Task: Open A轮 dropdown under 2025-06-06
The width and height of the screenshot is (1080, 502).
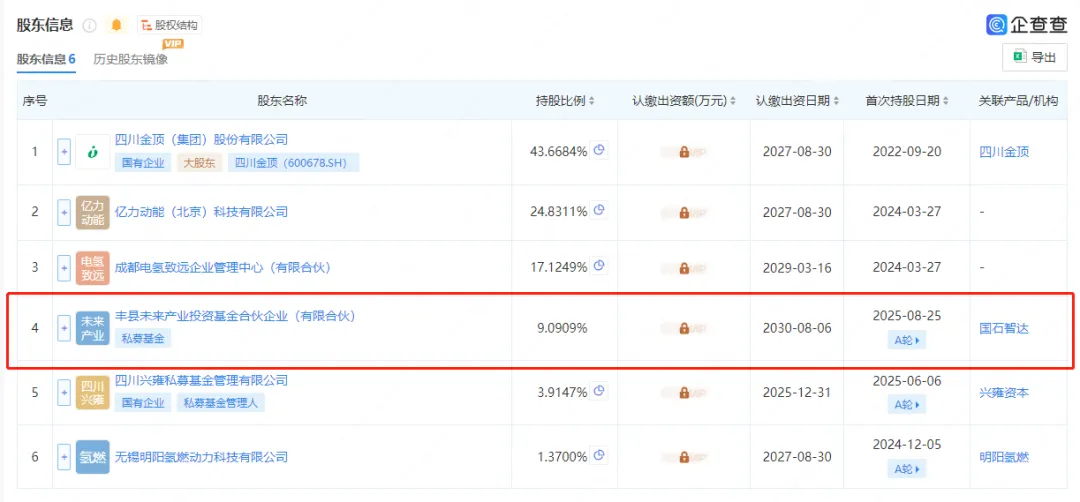Action: [907, 405]
